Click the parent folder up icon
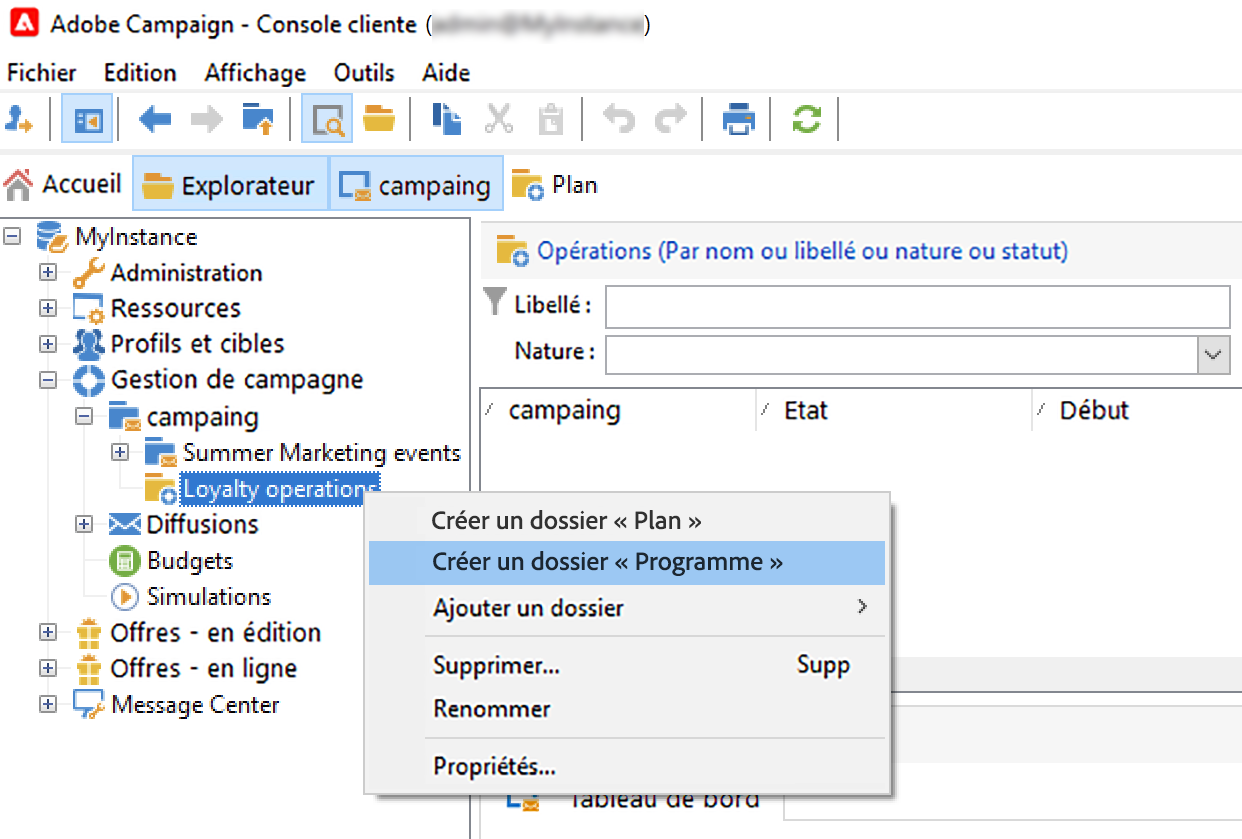The width and height of the screenshot is (1242, 839). (x=258, y=120)
